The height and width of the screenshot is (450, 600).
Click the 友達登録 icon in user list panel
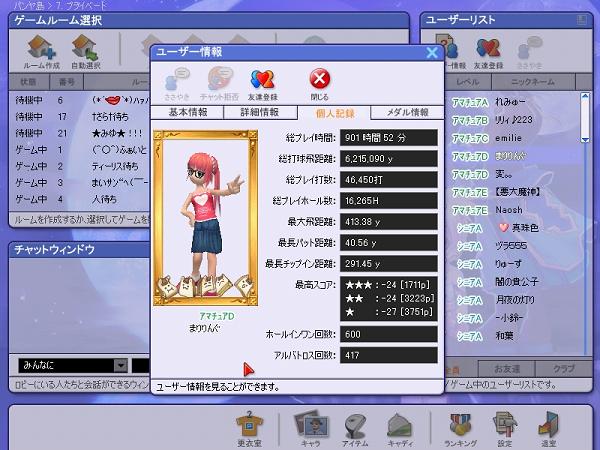pos(488,54)
